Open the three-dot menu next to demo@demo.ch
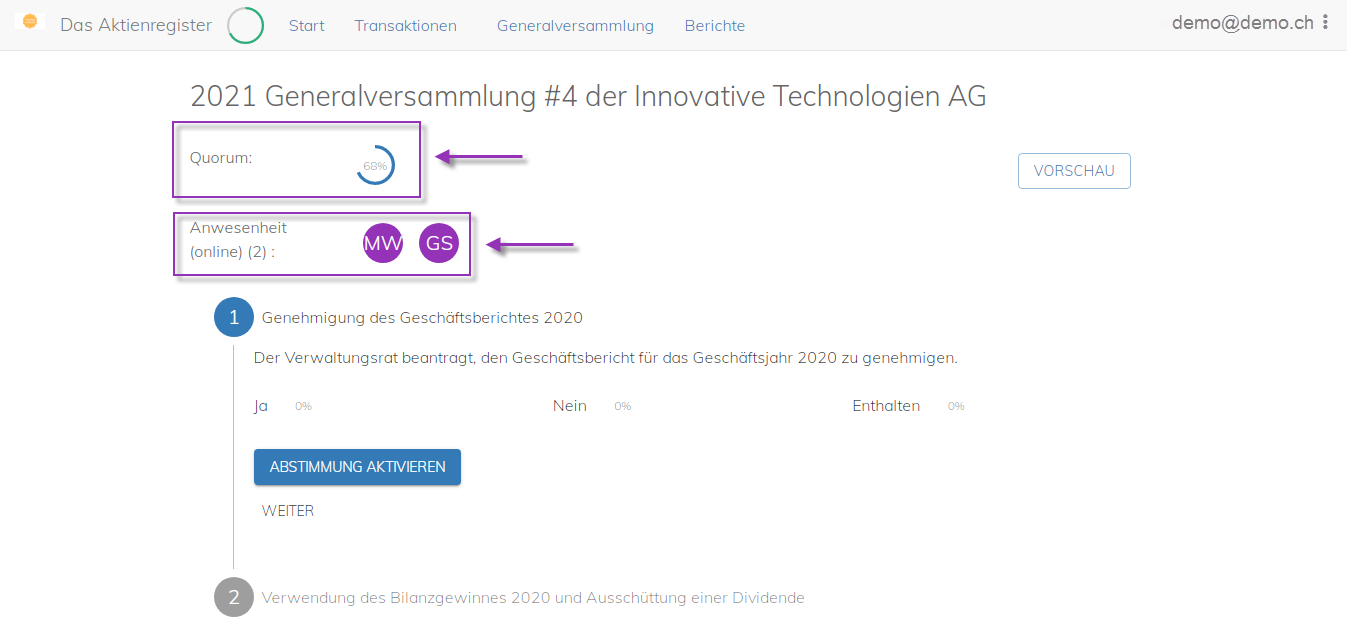1347x625 pixels. tap(1326, 22)
